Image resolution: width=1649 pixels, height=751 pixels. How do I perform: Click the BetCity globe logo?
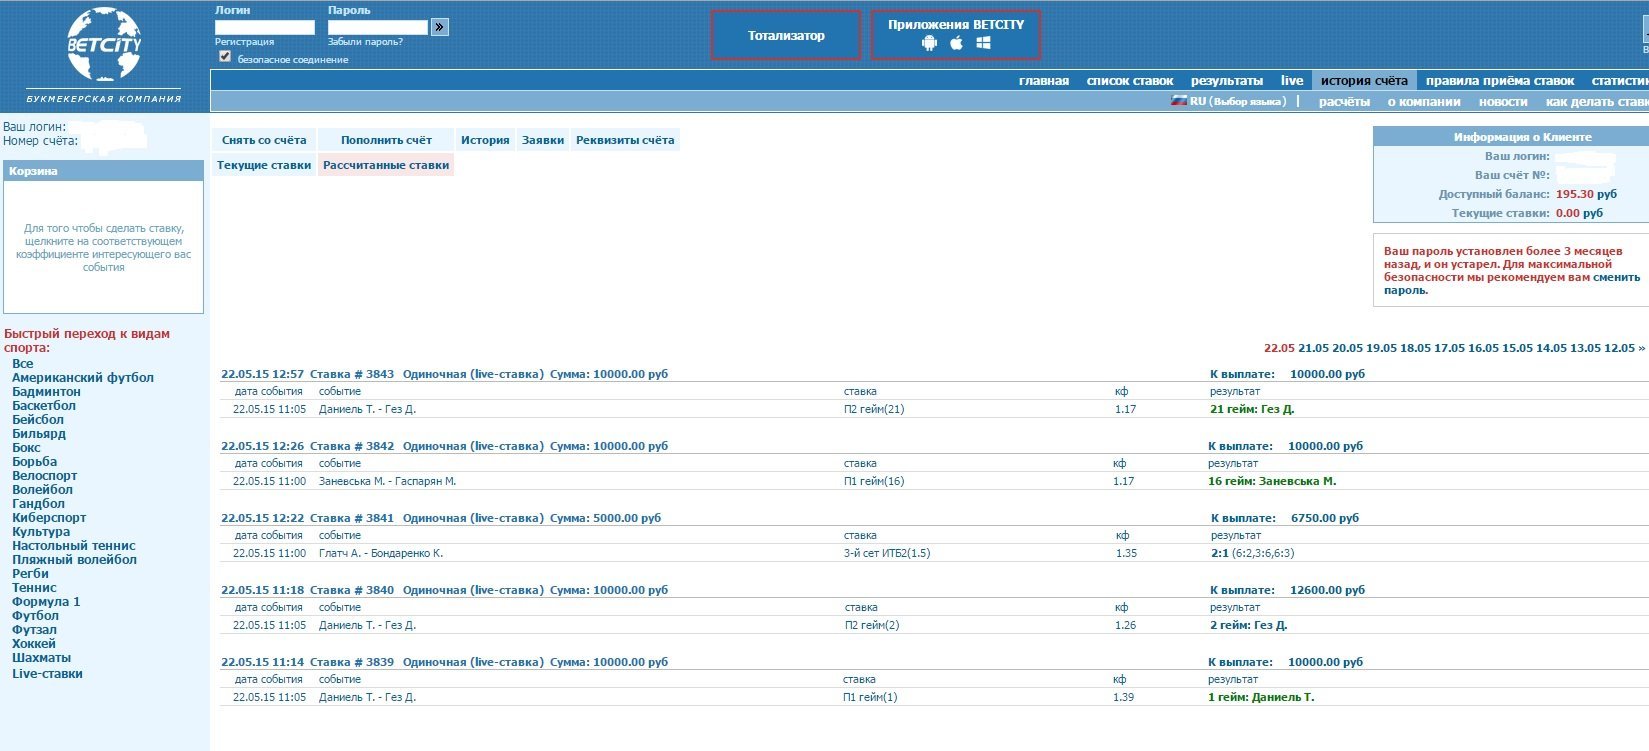[x=104, y=45]
